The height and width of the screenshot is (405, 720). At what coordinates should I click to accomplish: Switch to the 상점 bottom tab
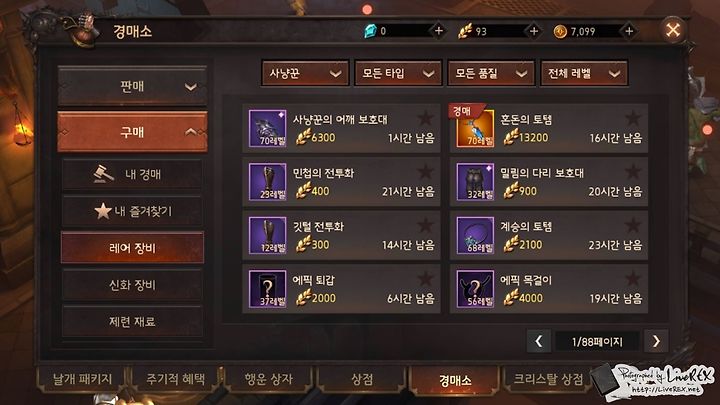362,379
